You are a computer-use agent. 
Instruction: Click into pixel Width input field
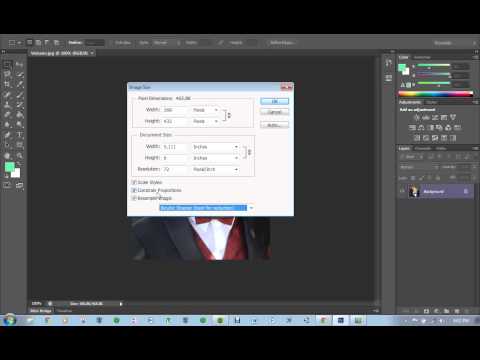point(175,110)
